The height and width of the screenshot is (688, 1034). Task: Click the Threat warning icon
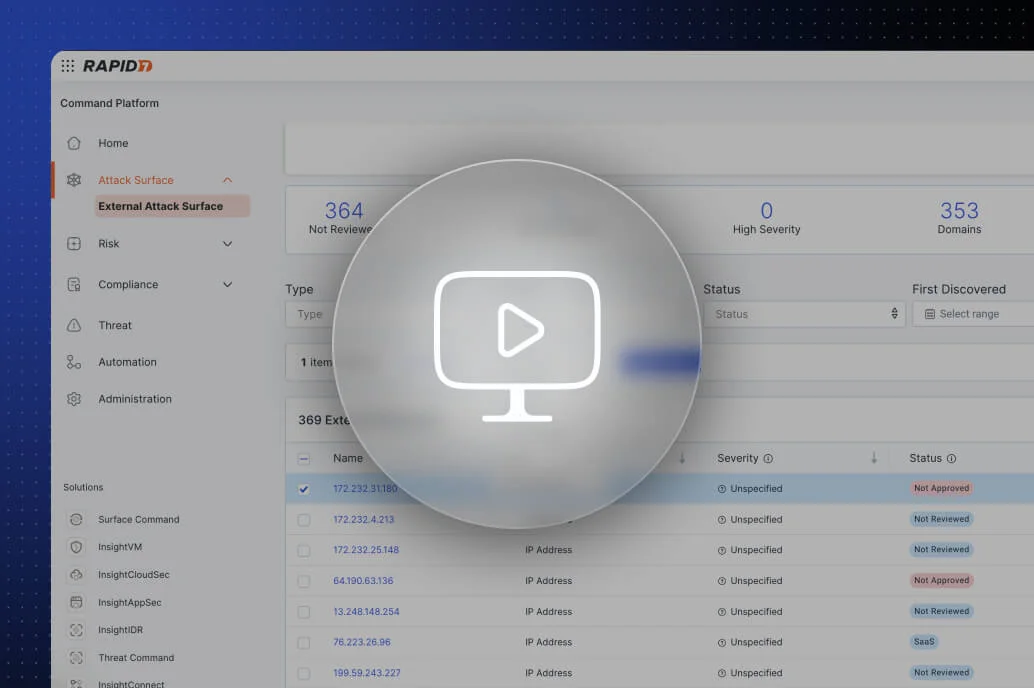click(x=74, y=325)
